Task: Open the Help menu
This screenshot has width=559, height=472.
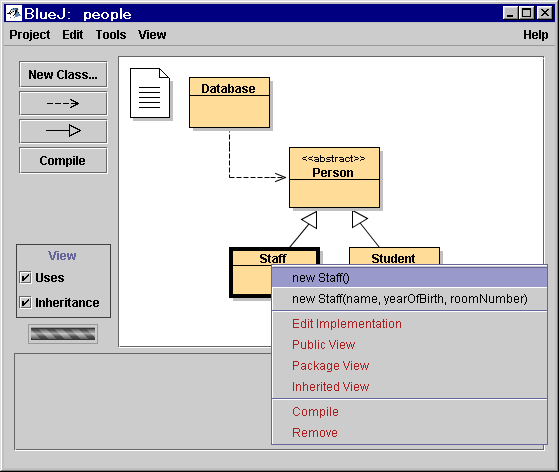Action: [x=535, y=35]
